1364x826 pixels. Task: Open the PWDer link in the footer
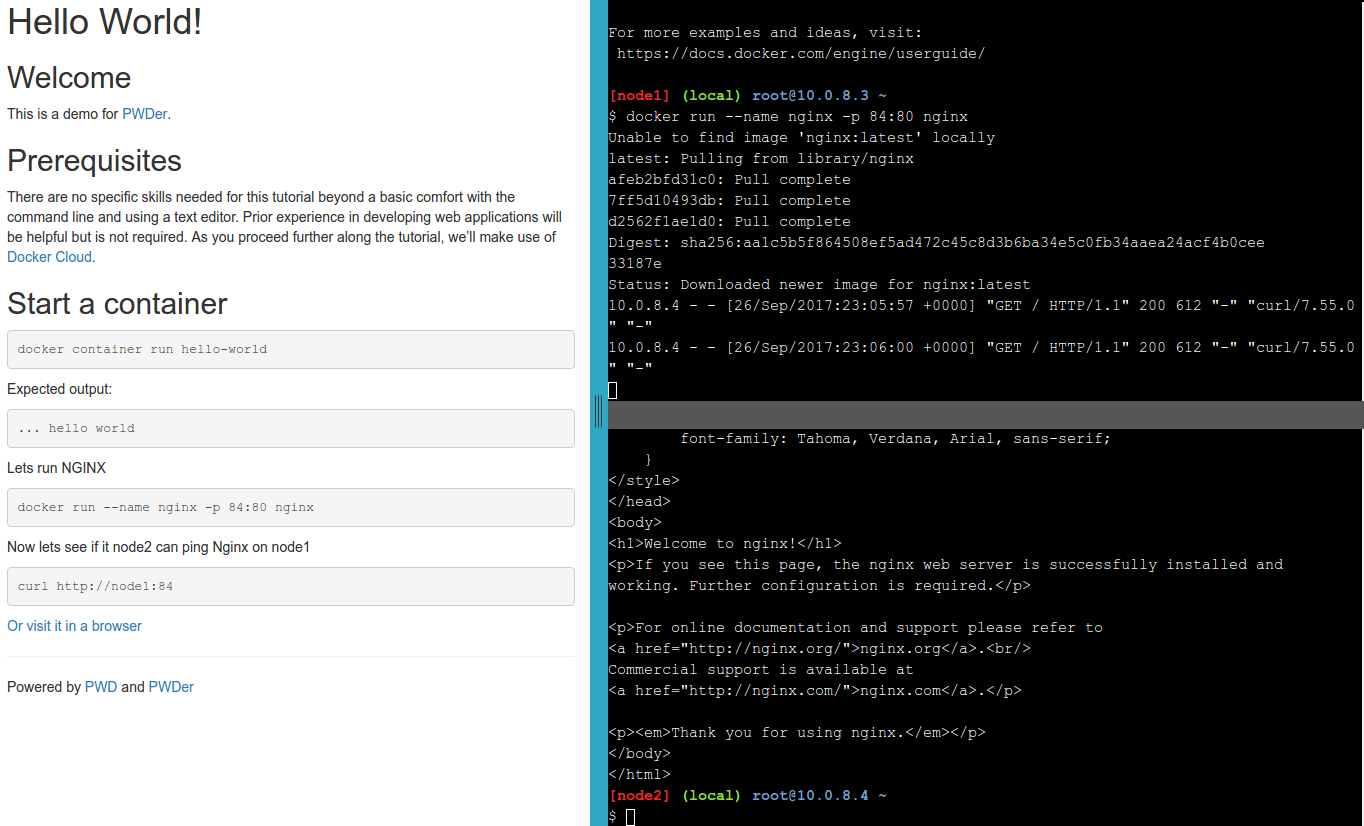(171, 687)
